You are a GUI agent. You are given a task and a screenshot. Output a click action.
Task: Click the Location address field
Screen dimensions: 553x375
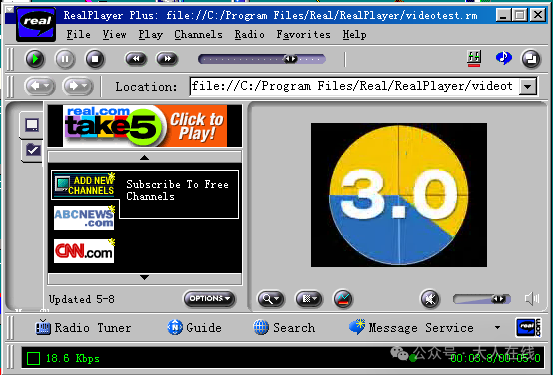[354, 86]
